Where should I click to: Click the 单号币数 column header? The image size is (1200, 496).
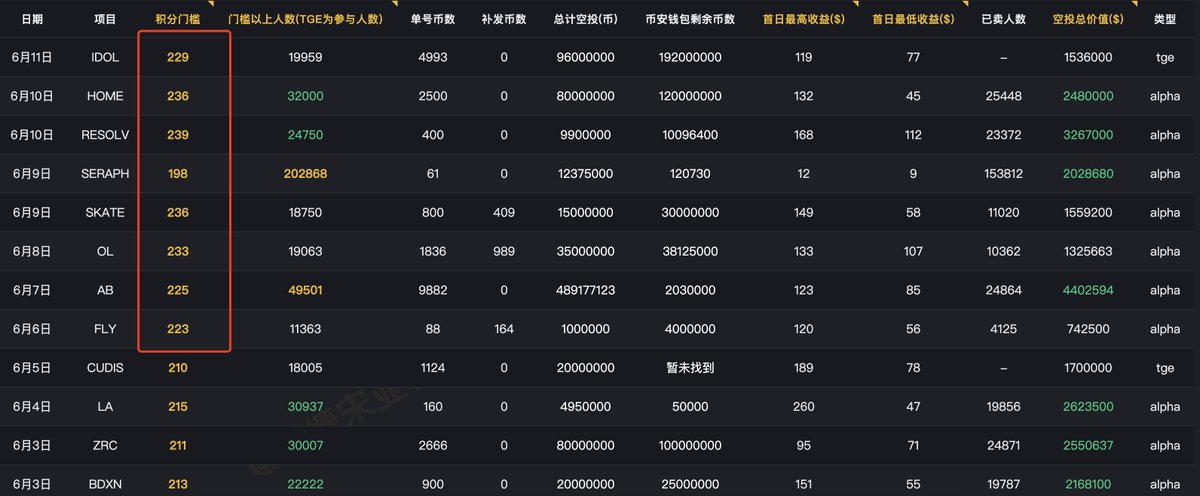tap(432, 19)
